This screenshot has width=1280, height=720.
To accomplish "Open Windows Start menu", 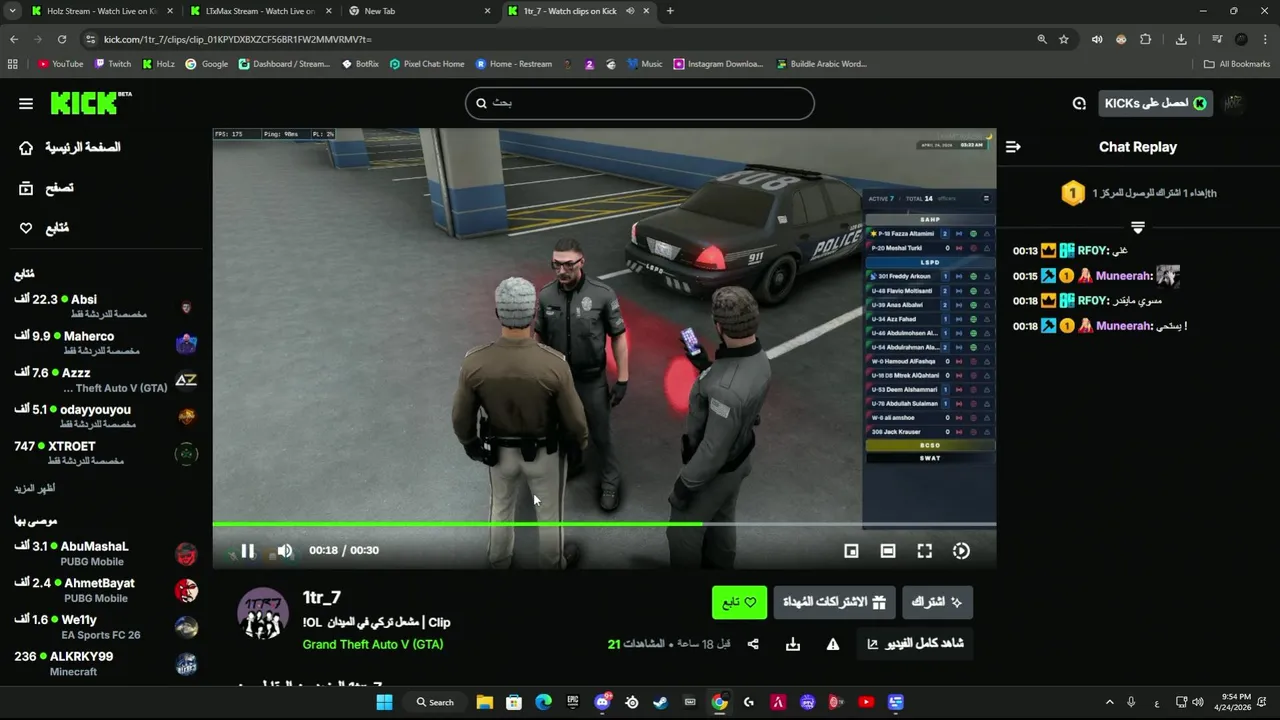I will pos(384,702).
